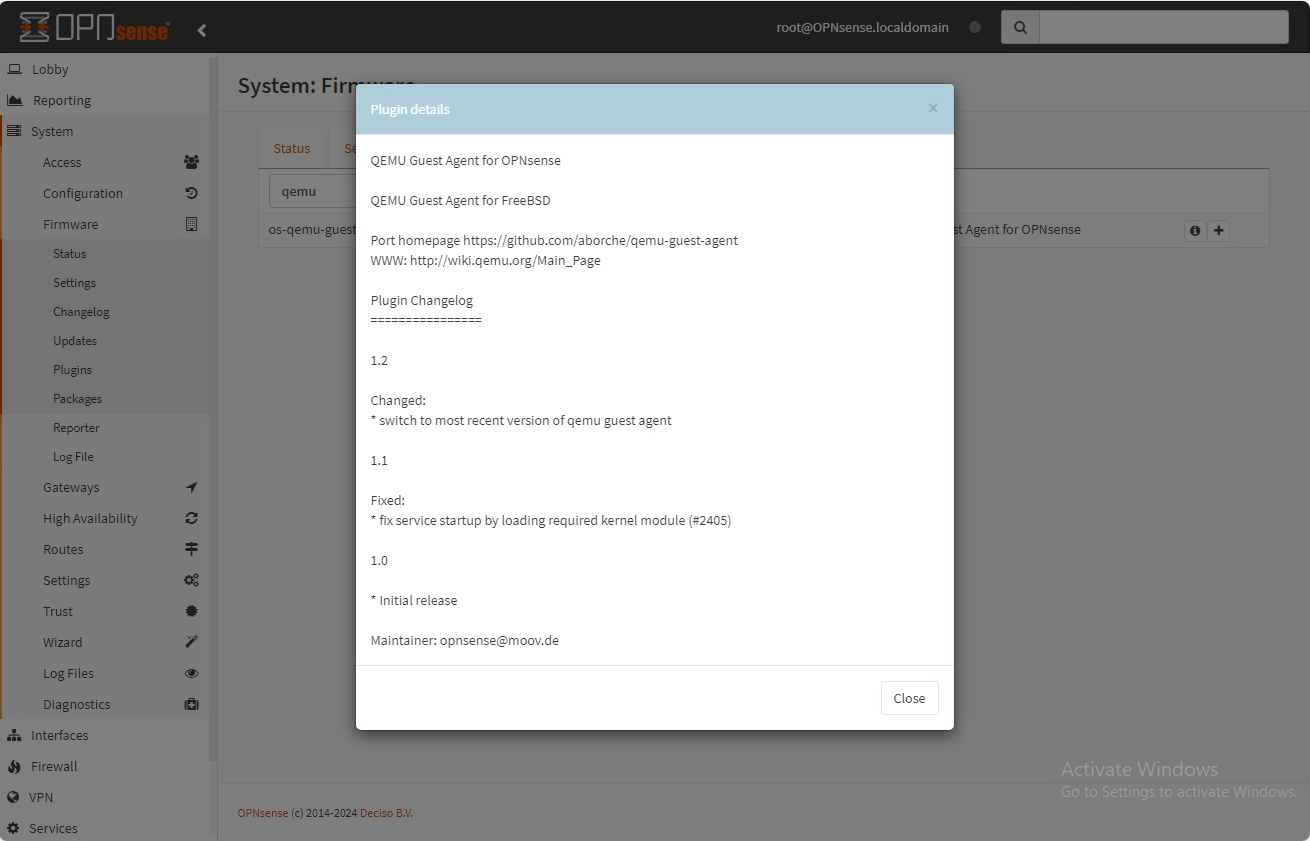Click the Lobby laptop icon

point(14,69)
